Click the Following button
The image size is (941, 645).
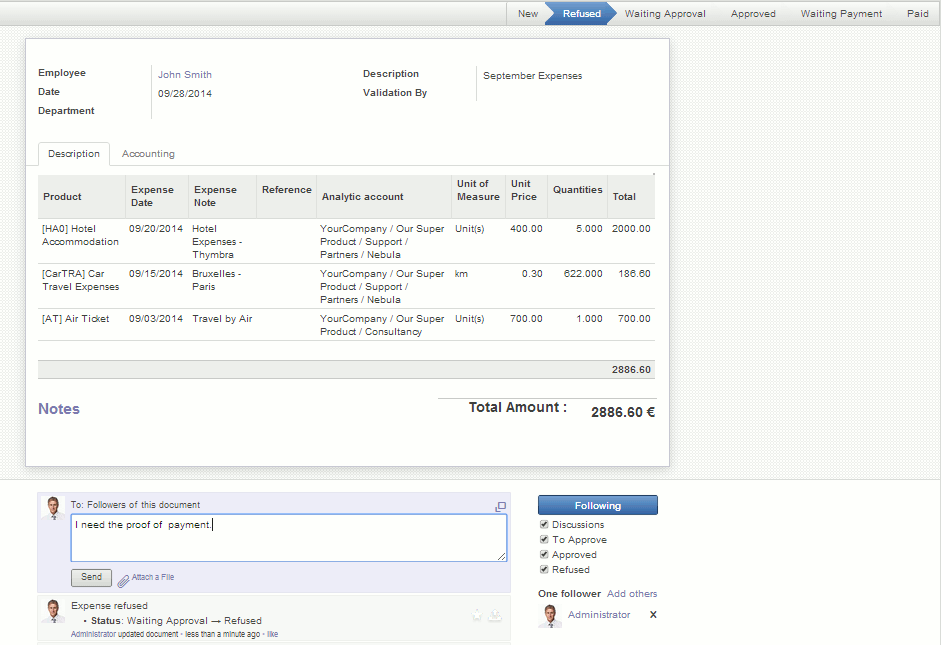point(597,505)
